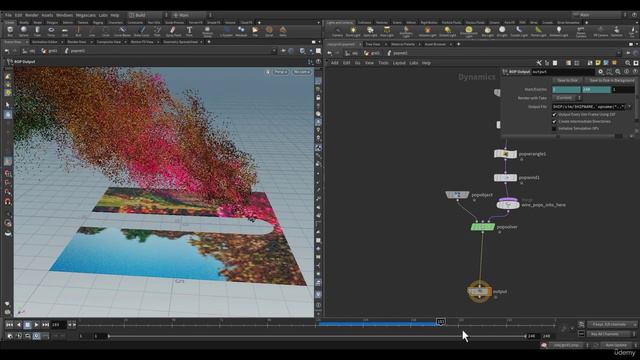Select the Sphere shelf tool
Image resolution: width=640 pixels, height=360 pixels.
pyautogui.click(x=24, y=31)
